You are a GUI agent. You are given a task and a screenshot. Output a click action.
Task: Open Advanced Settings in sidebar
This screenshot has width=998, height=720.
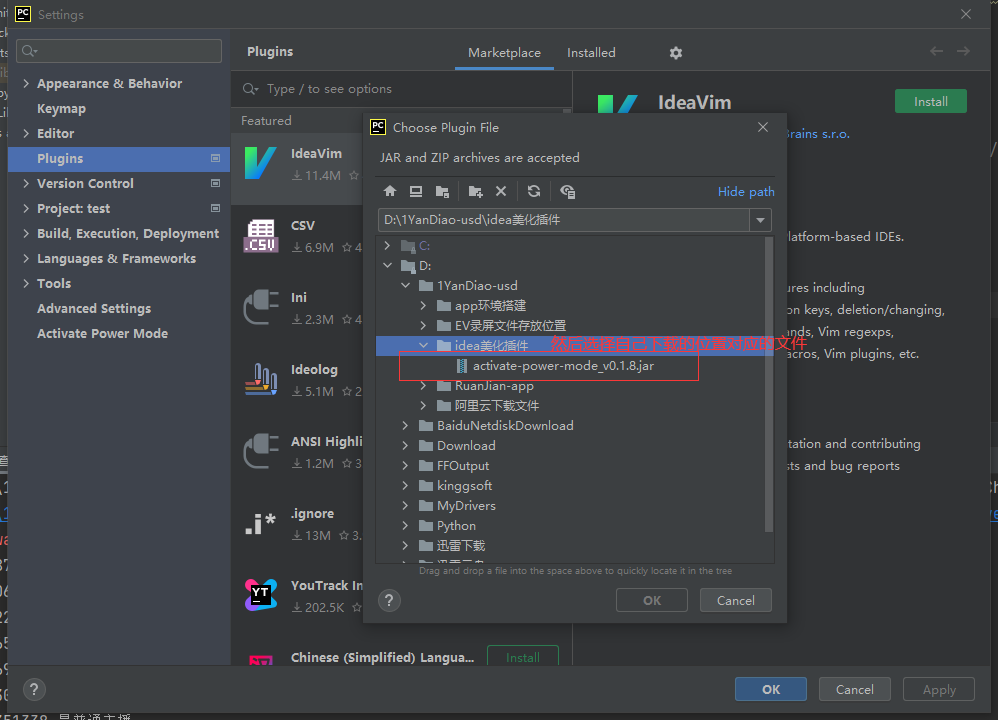(x=119, y=309)
